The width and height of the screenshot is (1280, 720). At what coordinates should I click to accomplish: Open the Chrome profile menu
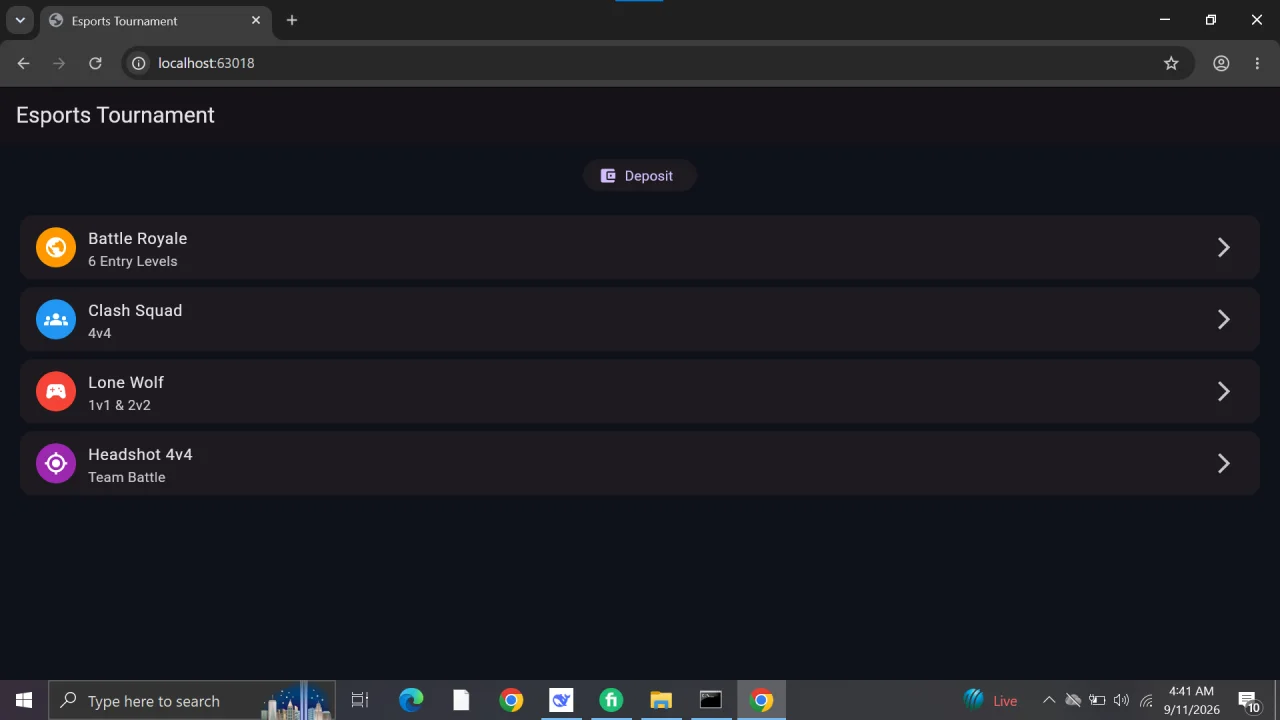click(x=1221, y=63)
